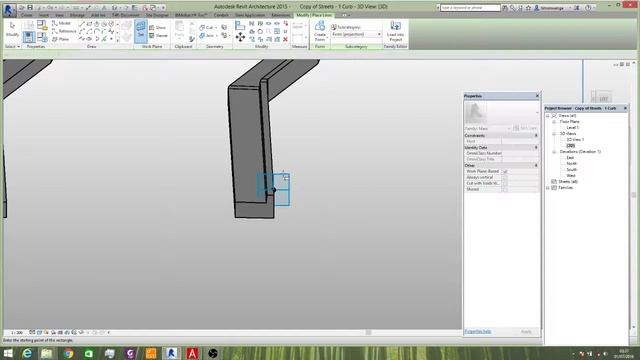Screen dimensions: 640x360
Task: Toggle the Work Plane-Based checkbox
Action: (505, 171)
